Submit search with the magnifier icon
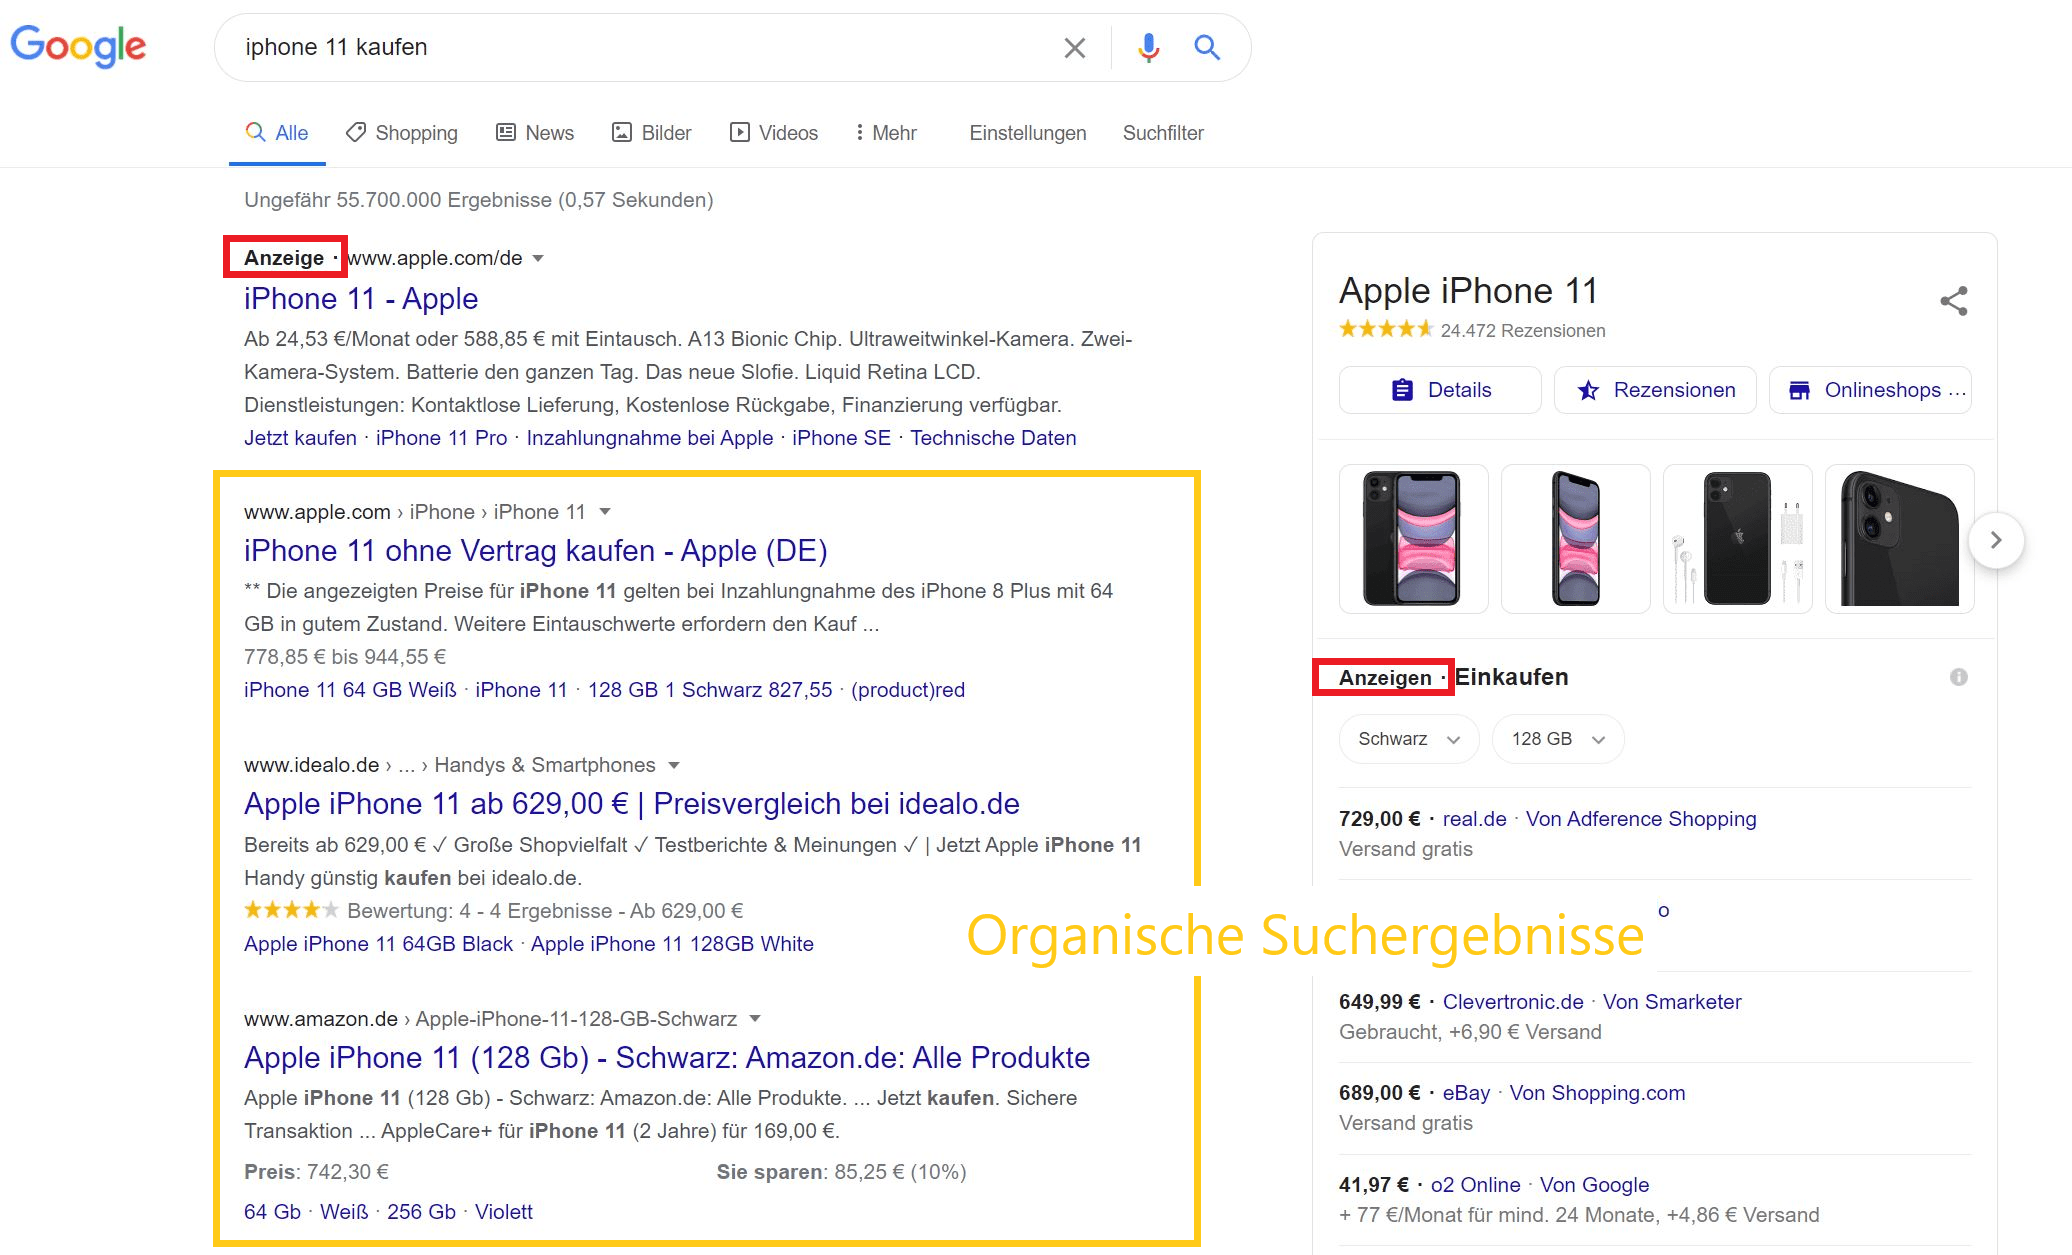The height and width of the screenshot is (1255, 2072). 1207,48
